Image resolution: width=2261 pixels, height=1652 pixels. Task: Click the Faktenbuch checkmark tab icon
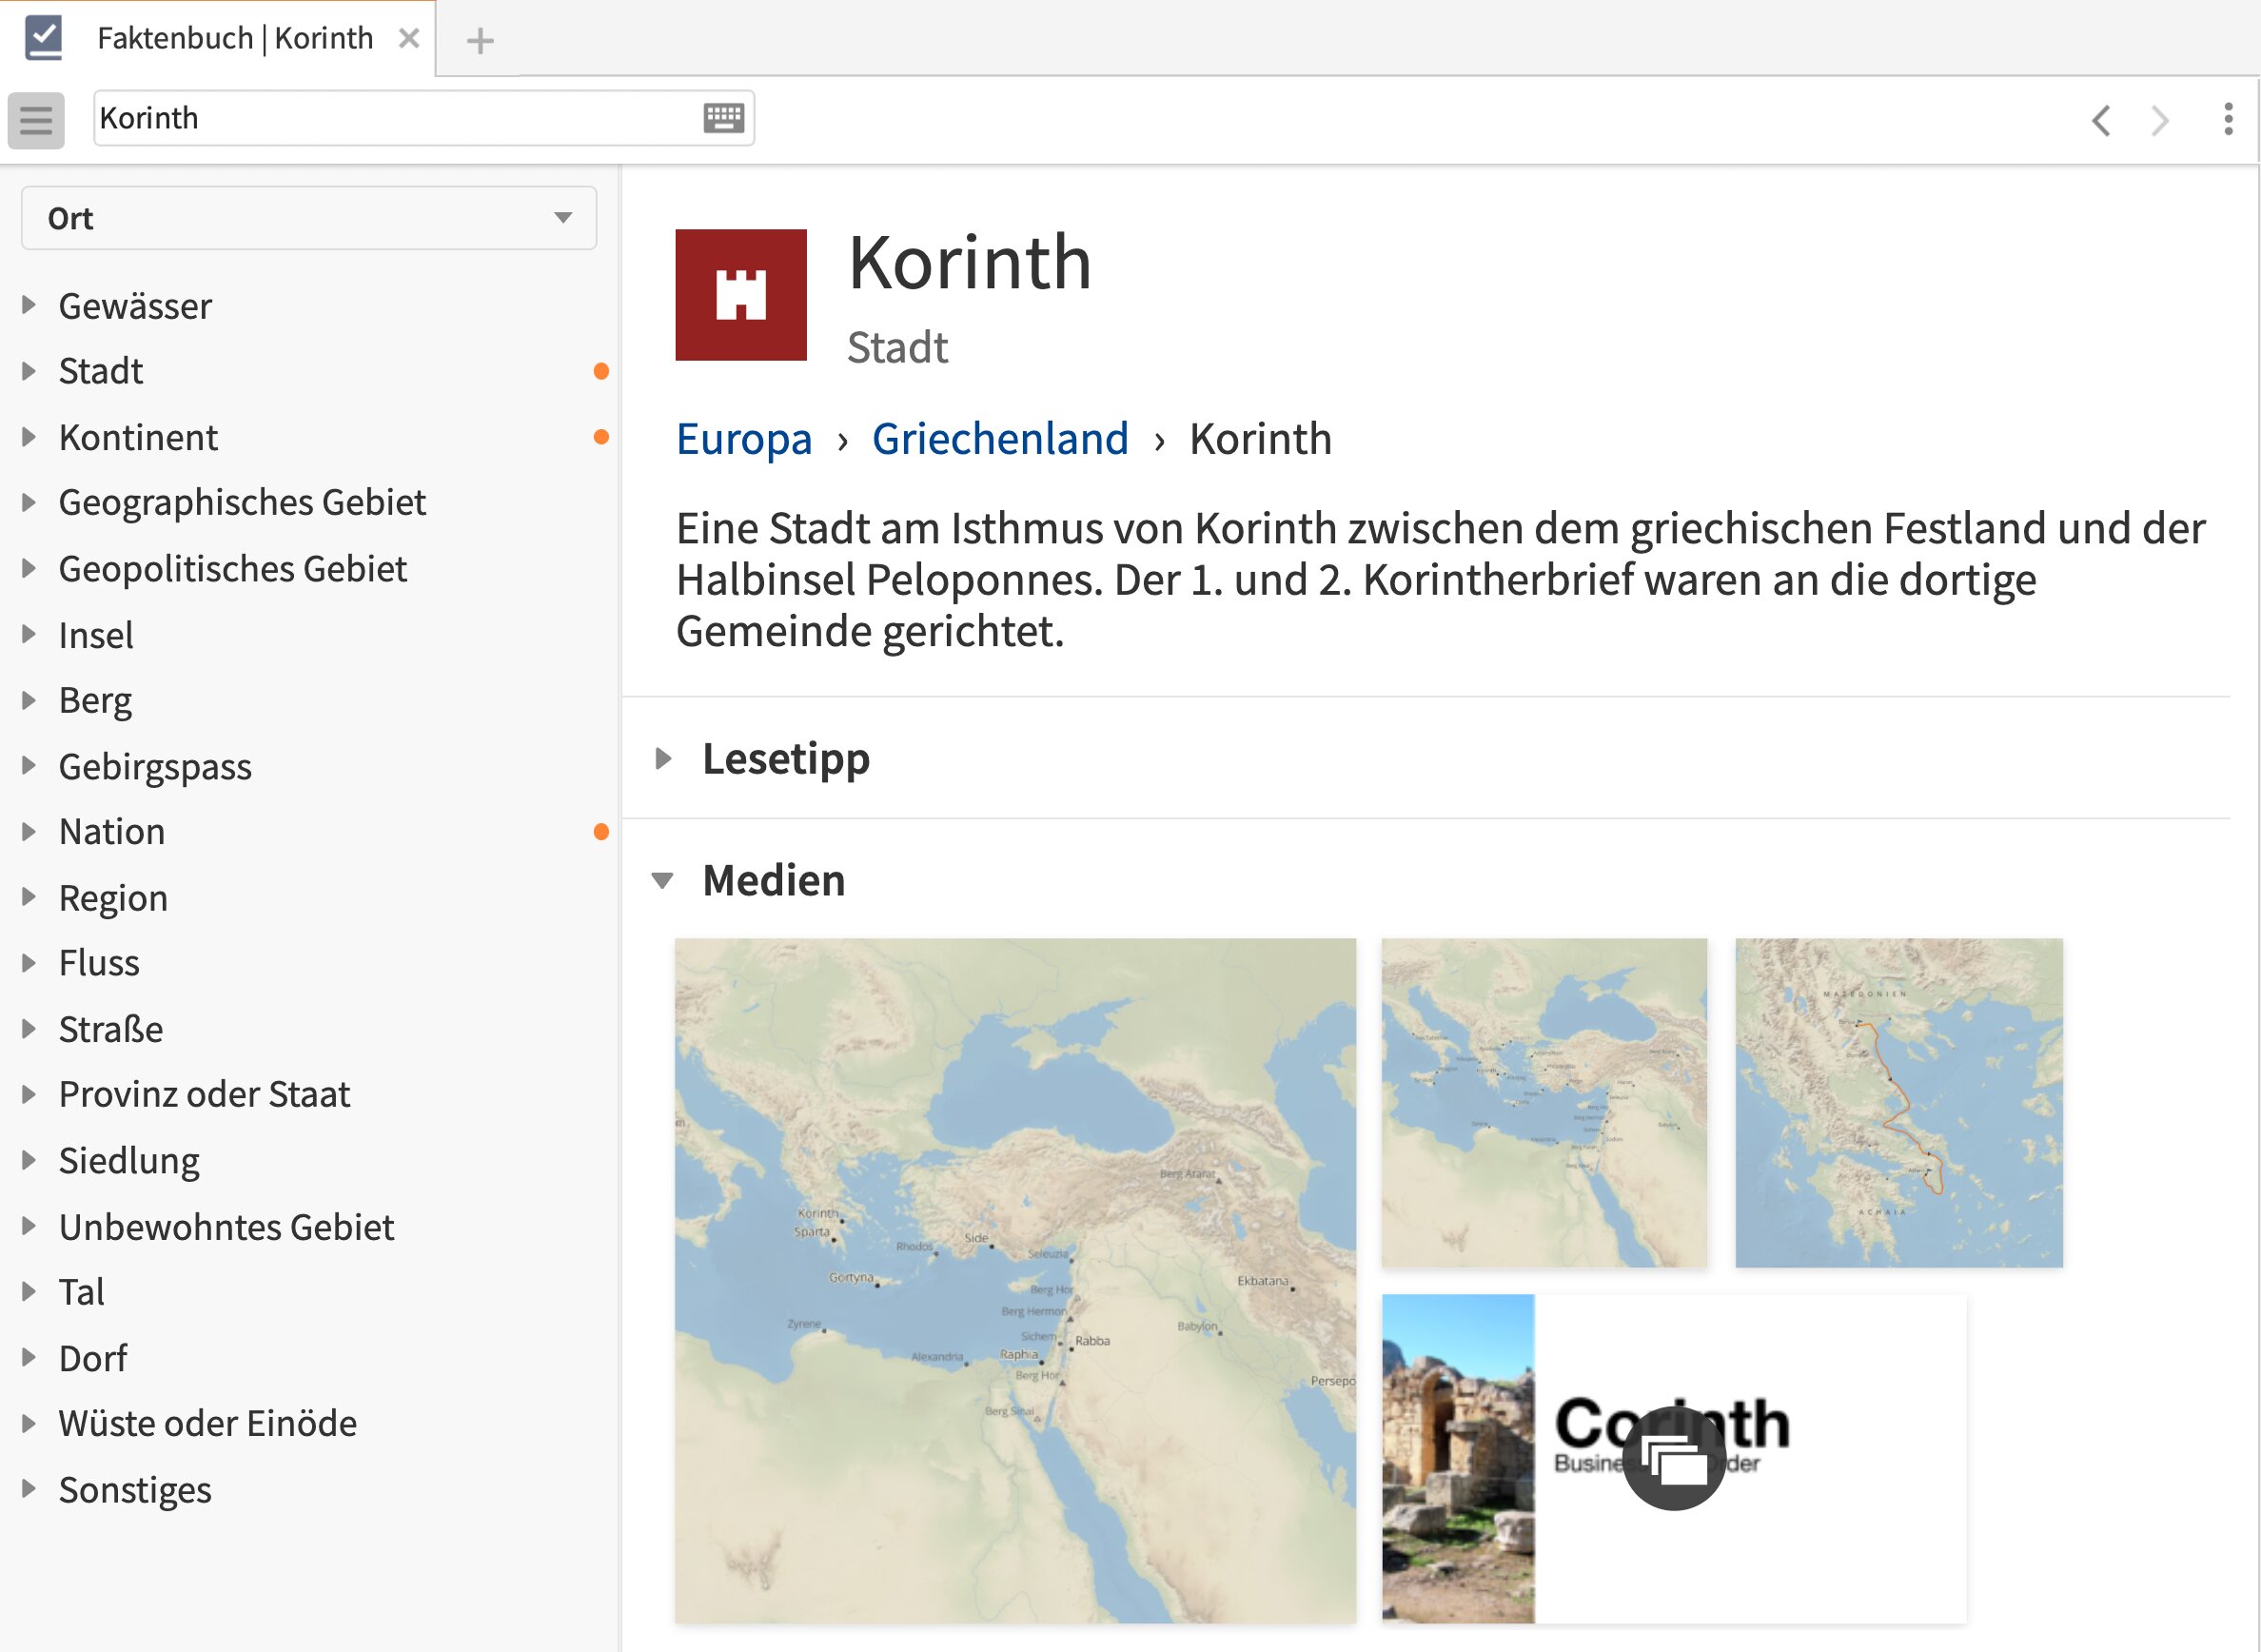tap(43, 38)
